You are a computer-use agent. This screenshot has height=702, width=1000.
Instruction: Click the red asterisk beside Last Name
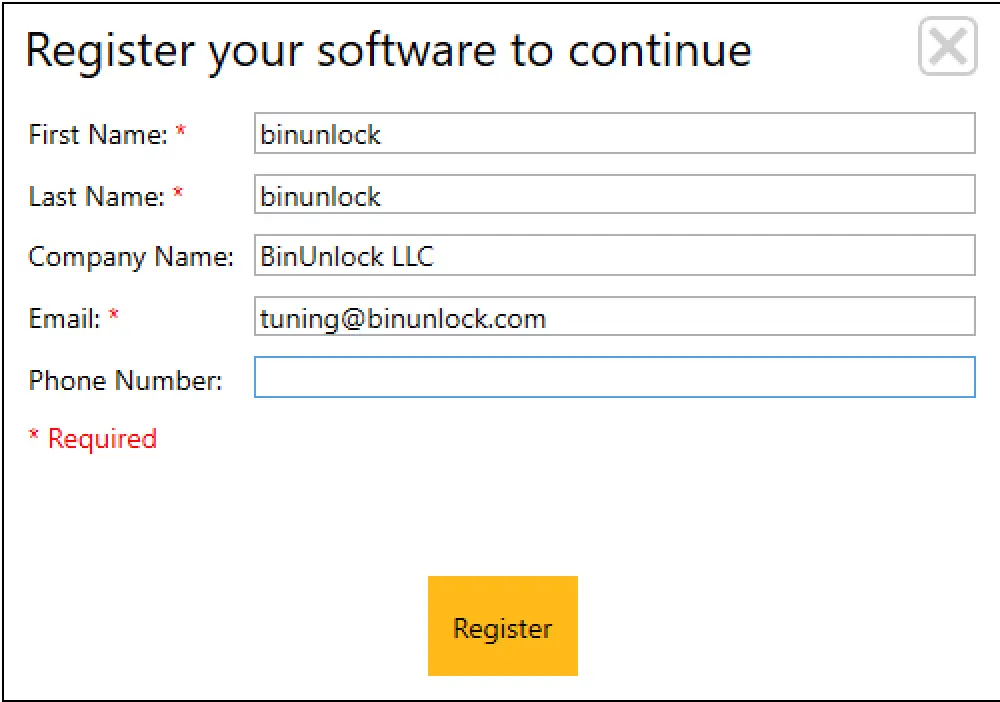pyautogui.click(x=178, y=193)
